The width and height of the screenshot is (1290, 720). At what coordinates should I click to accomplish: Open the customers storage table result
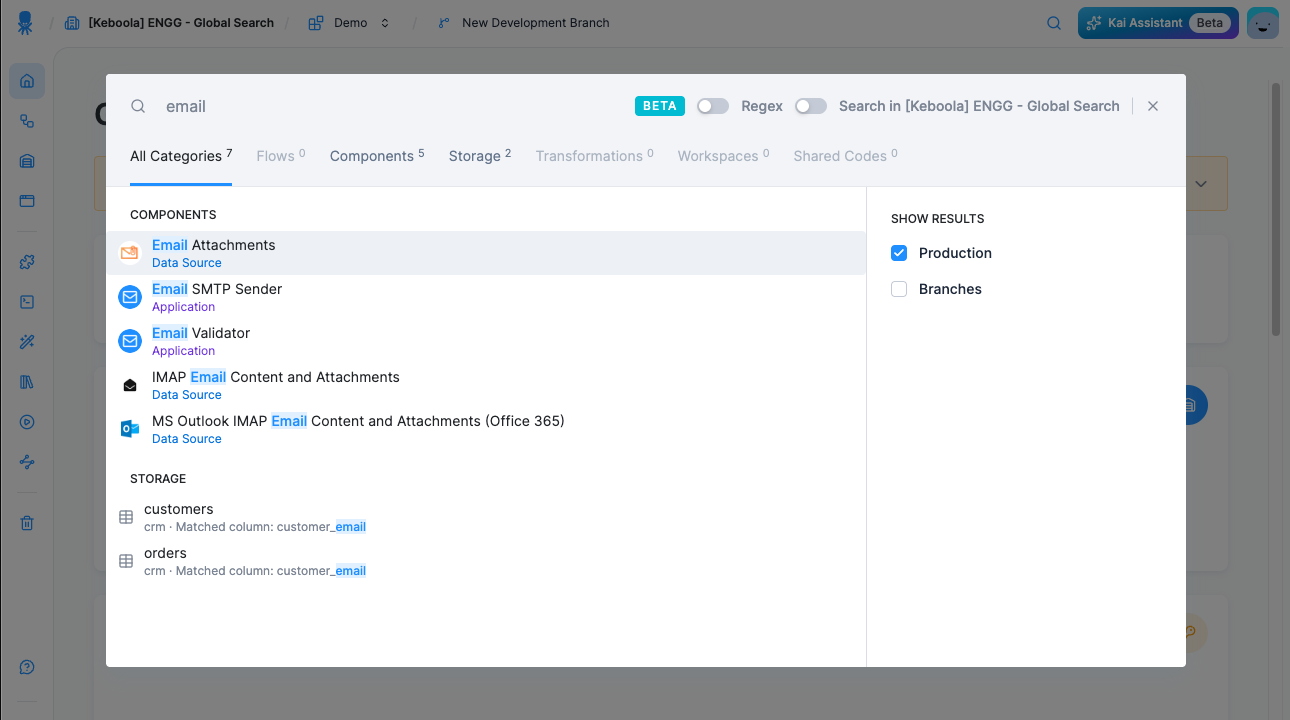tap(486, 517)
